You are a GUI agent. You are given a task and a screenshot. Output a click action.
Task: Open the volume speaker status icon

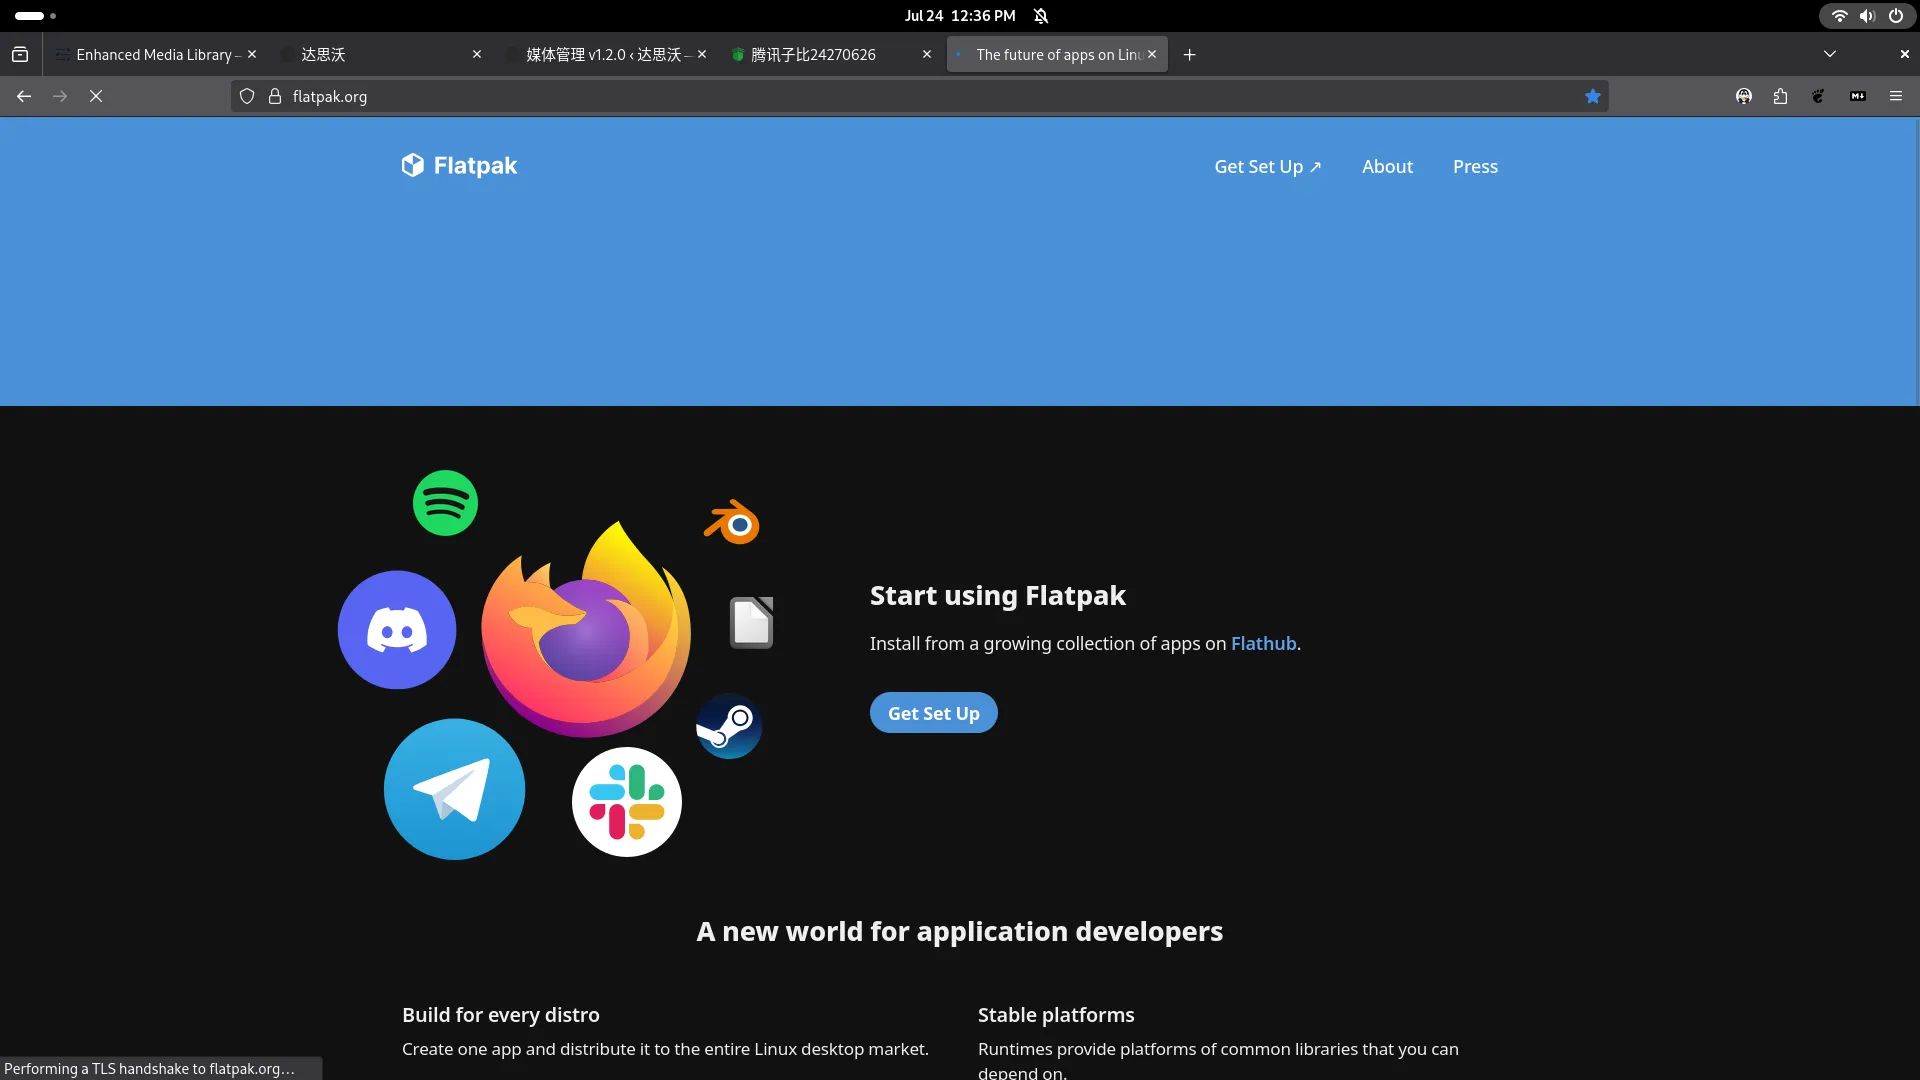[1867, 16]
